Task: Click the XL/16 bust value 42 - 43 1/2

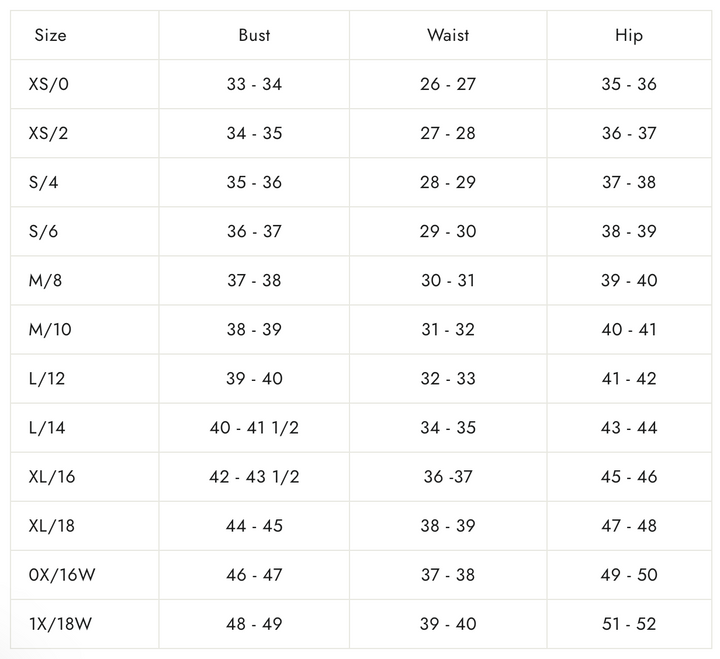Action: 254,476
